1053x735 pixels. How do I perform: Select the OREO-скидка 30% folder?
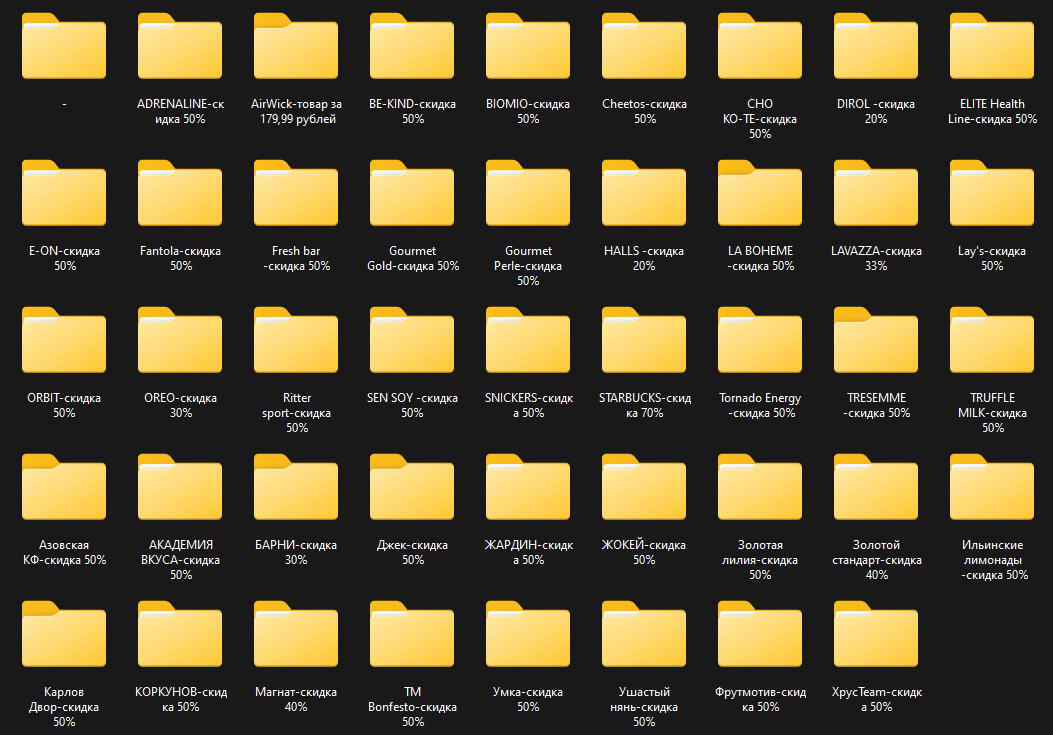pyautogui.click(x=180, y=340)
